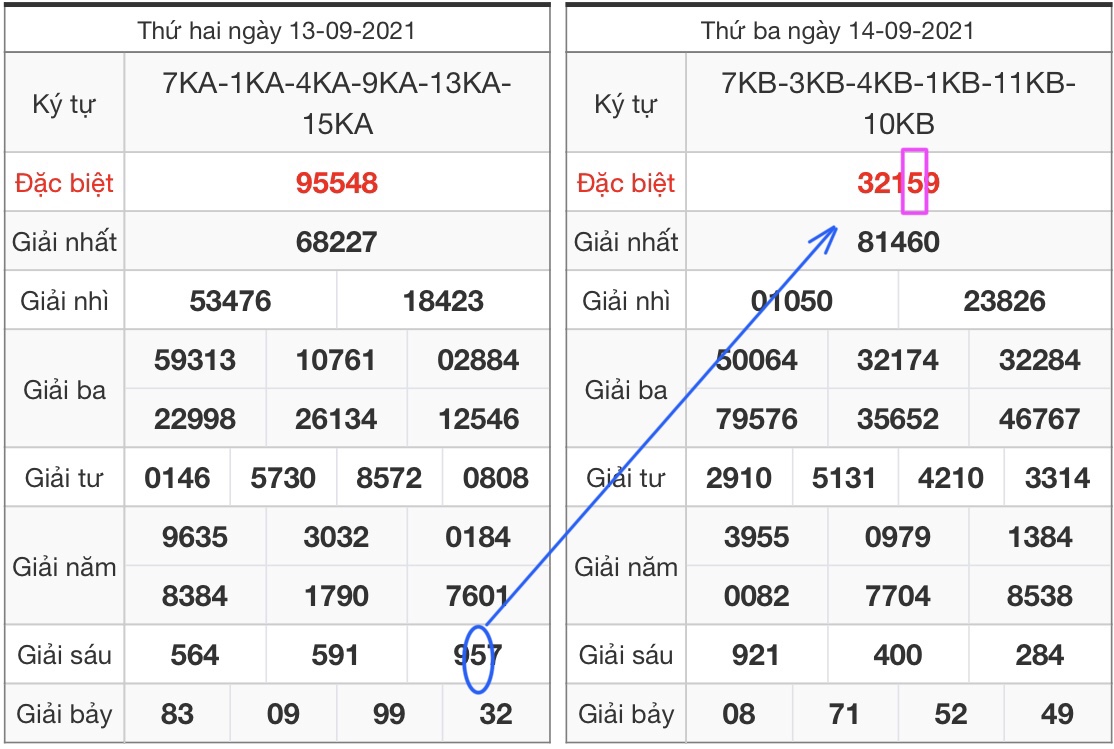1114x749 pixels.
Task: Click sixth prize number 400
Action: [x=898, y=656]
